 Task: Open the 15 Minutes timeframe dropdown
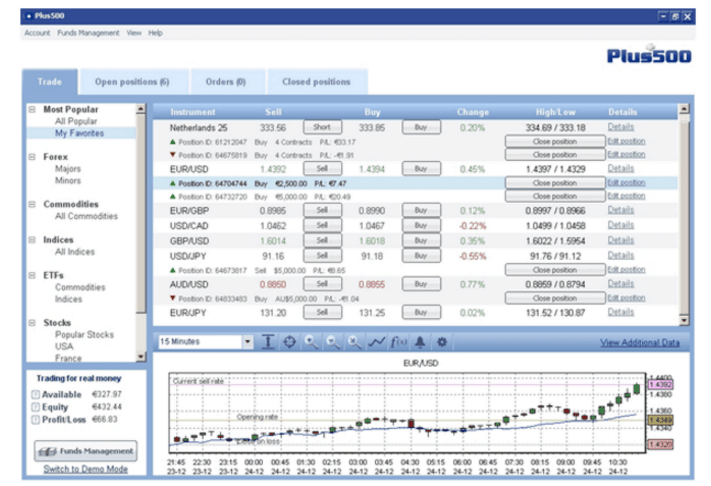tap(248, 342)
